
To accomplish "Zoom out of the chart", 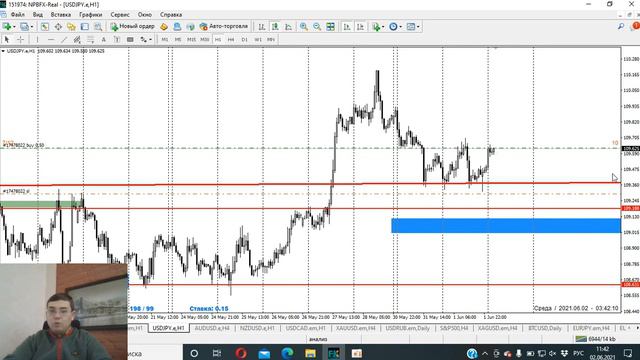I will (317, 27).
